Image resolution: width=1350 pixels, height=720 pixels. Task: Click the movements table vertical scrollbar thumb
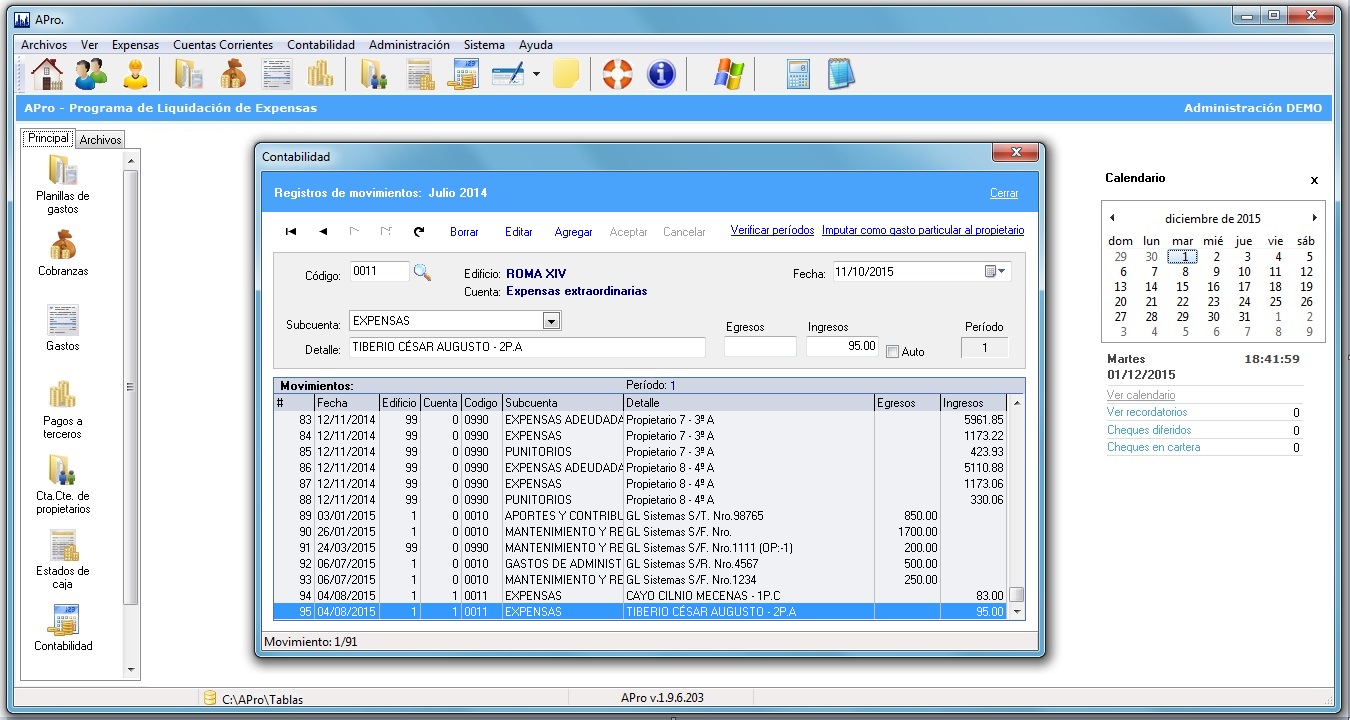(x=1016, y=594)
